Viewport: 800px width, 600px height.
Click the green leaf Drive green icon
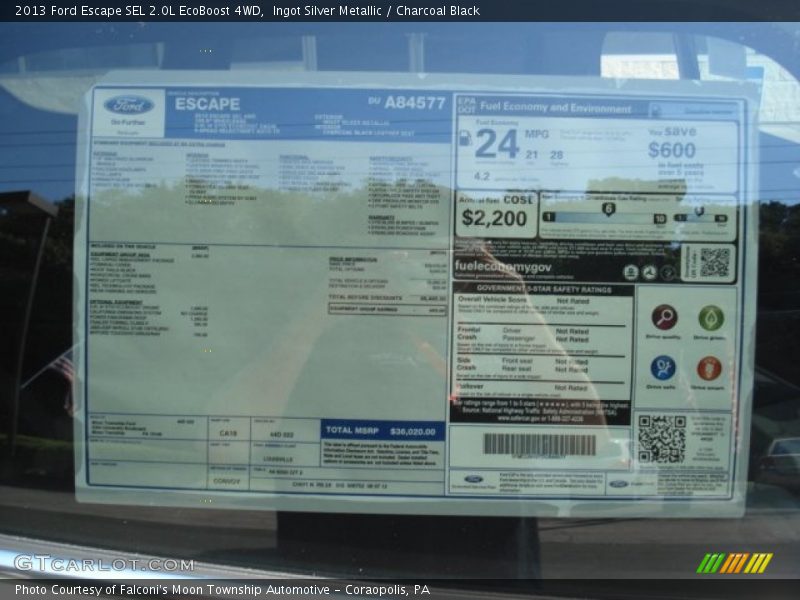point(711,318)
